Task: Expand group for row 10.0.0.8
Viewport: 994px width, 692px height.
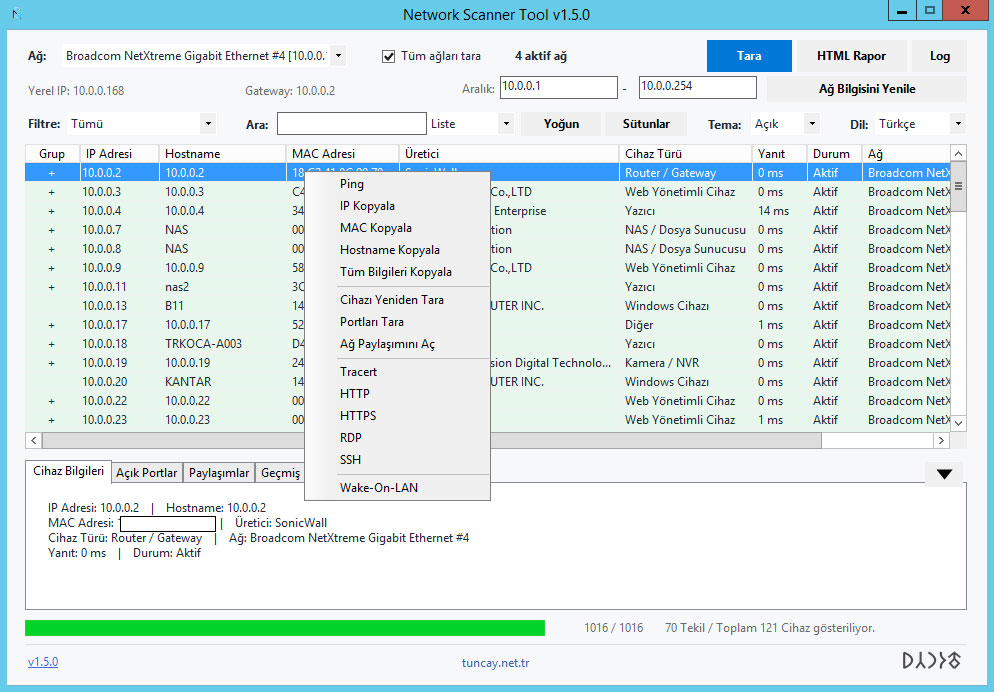Action: [52, 249]
